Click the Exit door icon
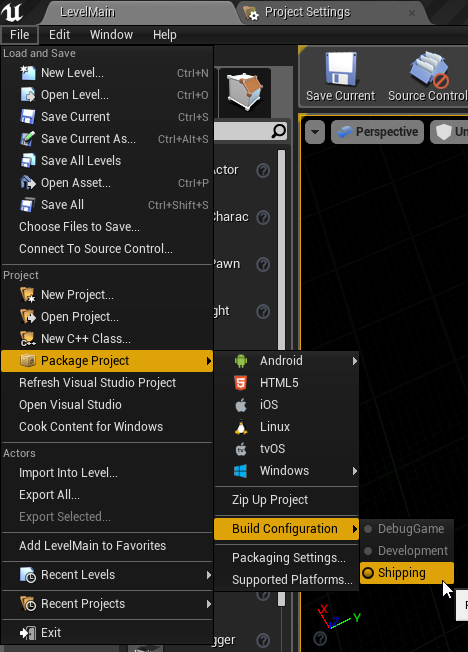Screen dimensions: 468x652 coord(28,633)
